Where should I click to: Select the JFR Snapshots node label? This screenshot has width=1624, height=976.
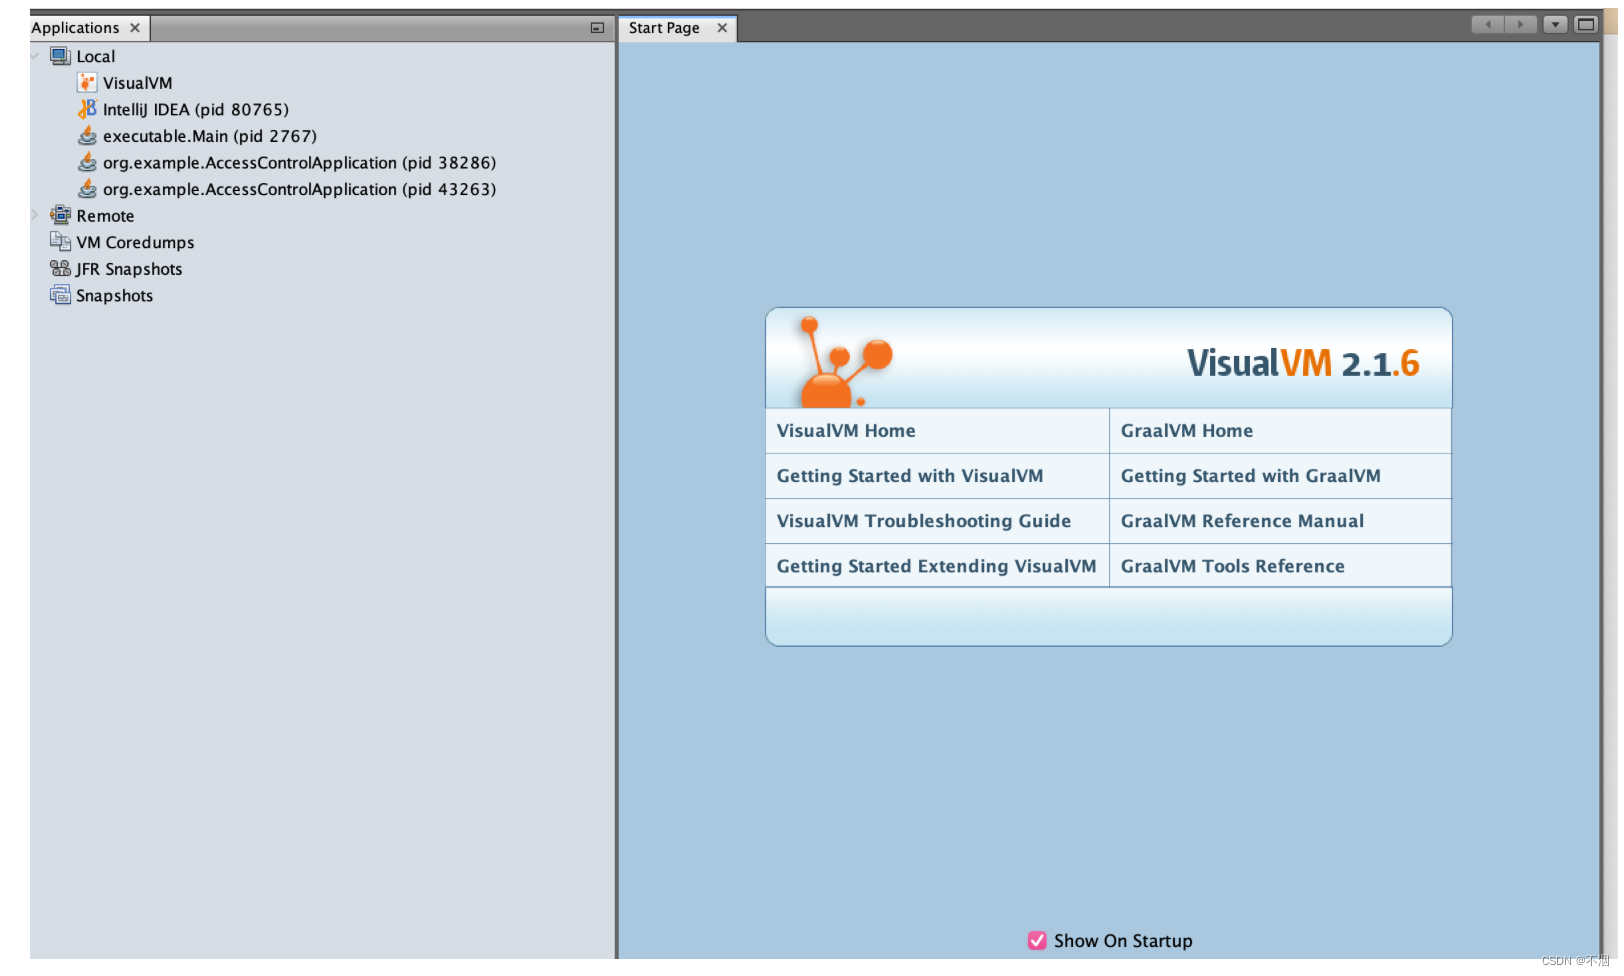129,269
